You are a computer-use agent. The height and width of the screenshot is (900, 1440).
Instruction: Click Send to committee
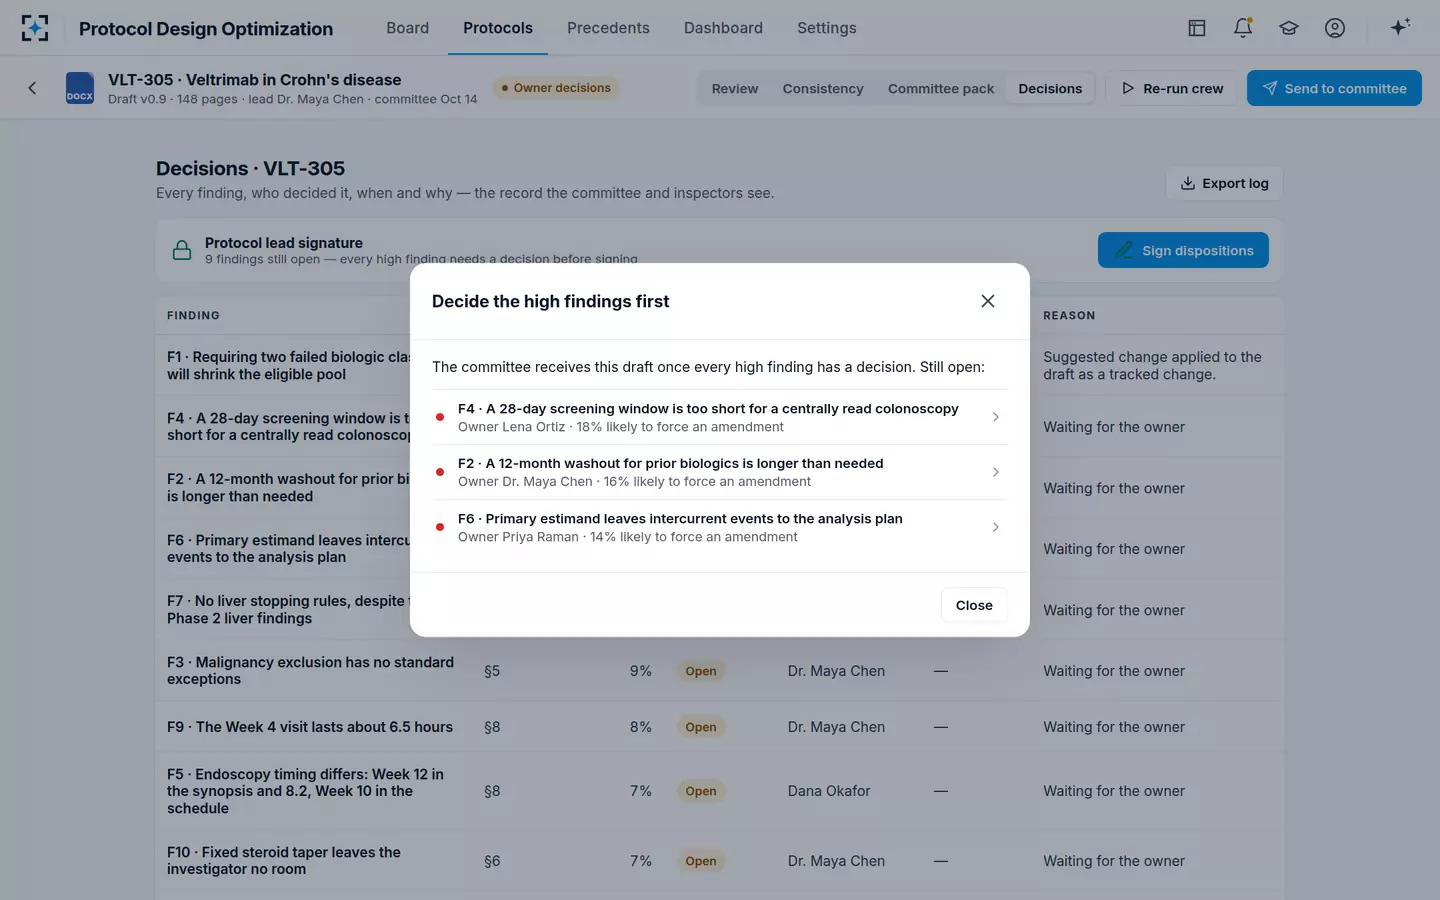1334,88
